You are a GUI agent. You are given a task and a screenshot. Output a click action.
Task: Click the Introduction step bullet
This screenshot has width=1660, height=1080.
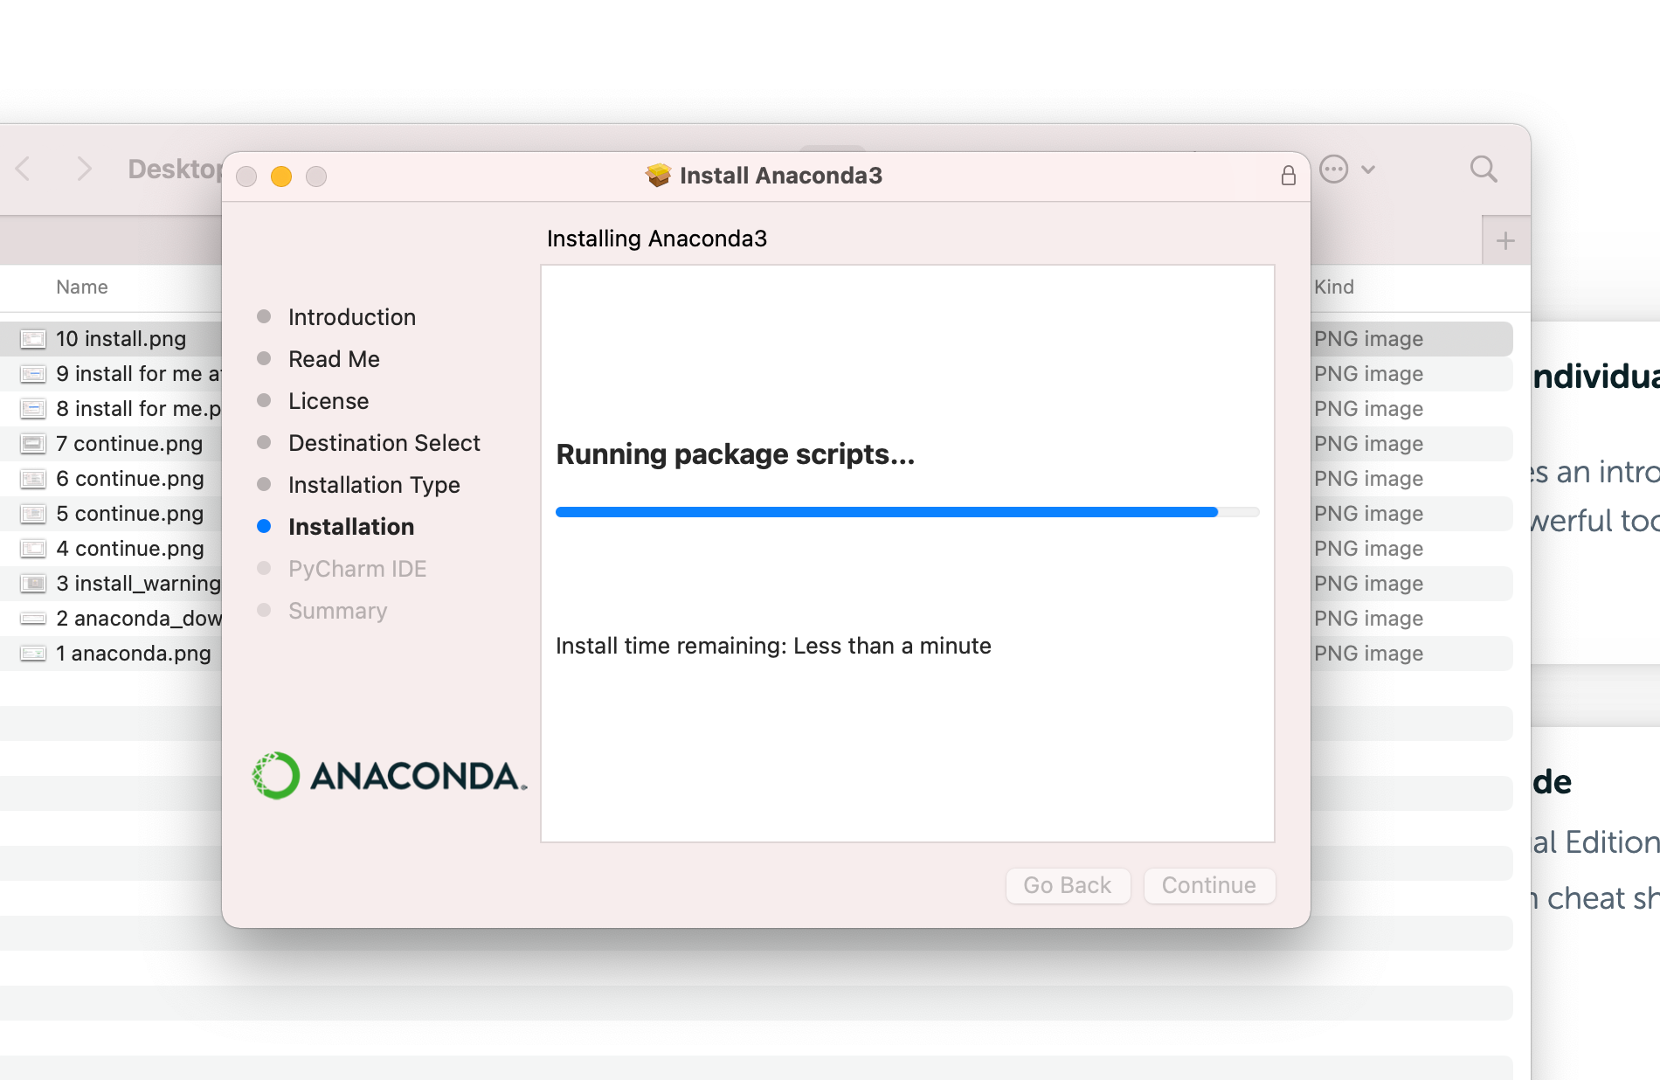pyautogui.click(x=263, y=316)
